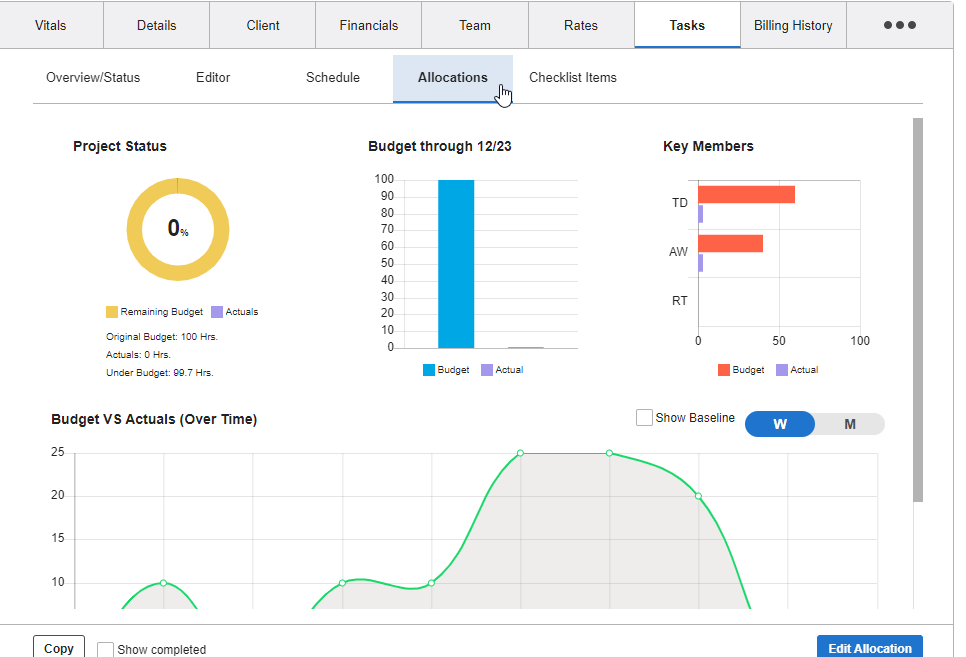Switch to the Billing History tab

793,25
